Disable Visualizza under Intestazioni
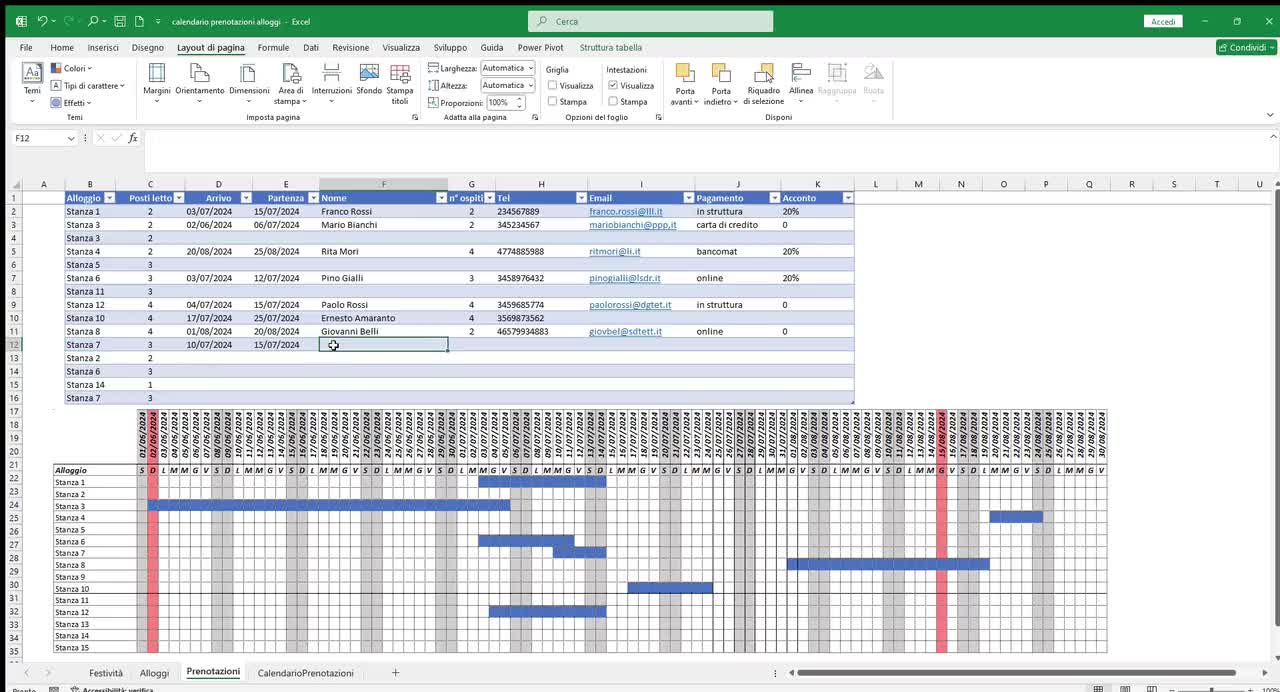 pos(614,85)
